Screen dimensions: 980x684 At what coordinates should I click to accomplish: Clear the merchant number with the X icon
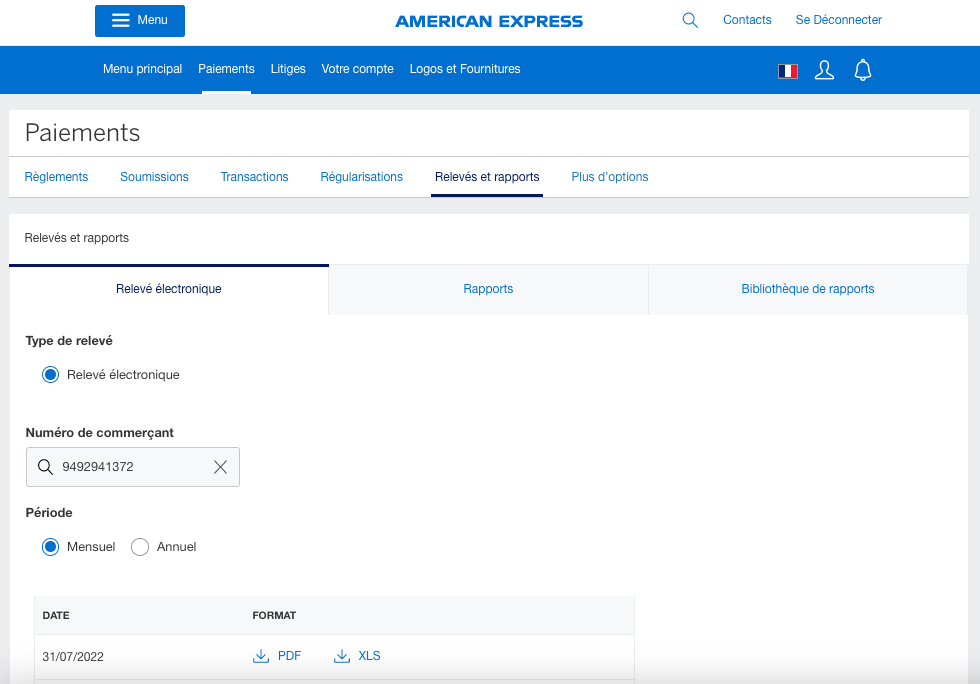(x=220, y=466)
